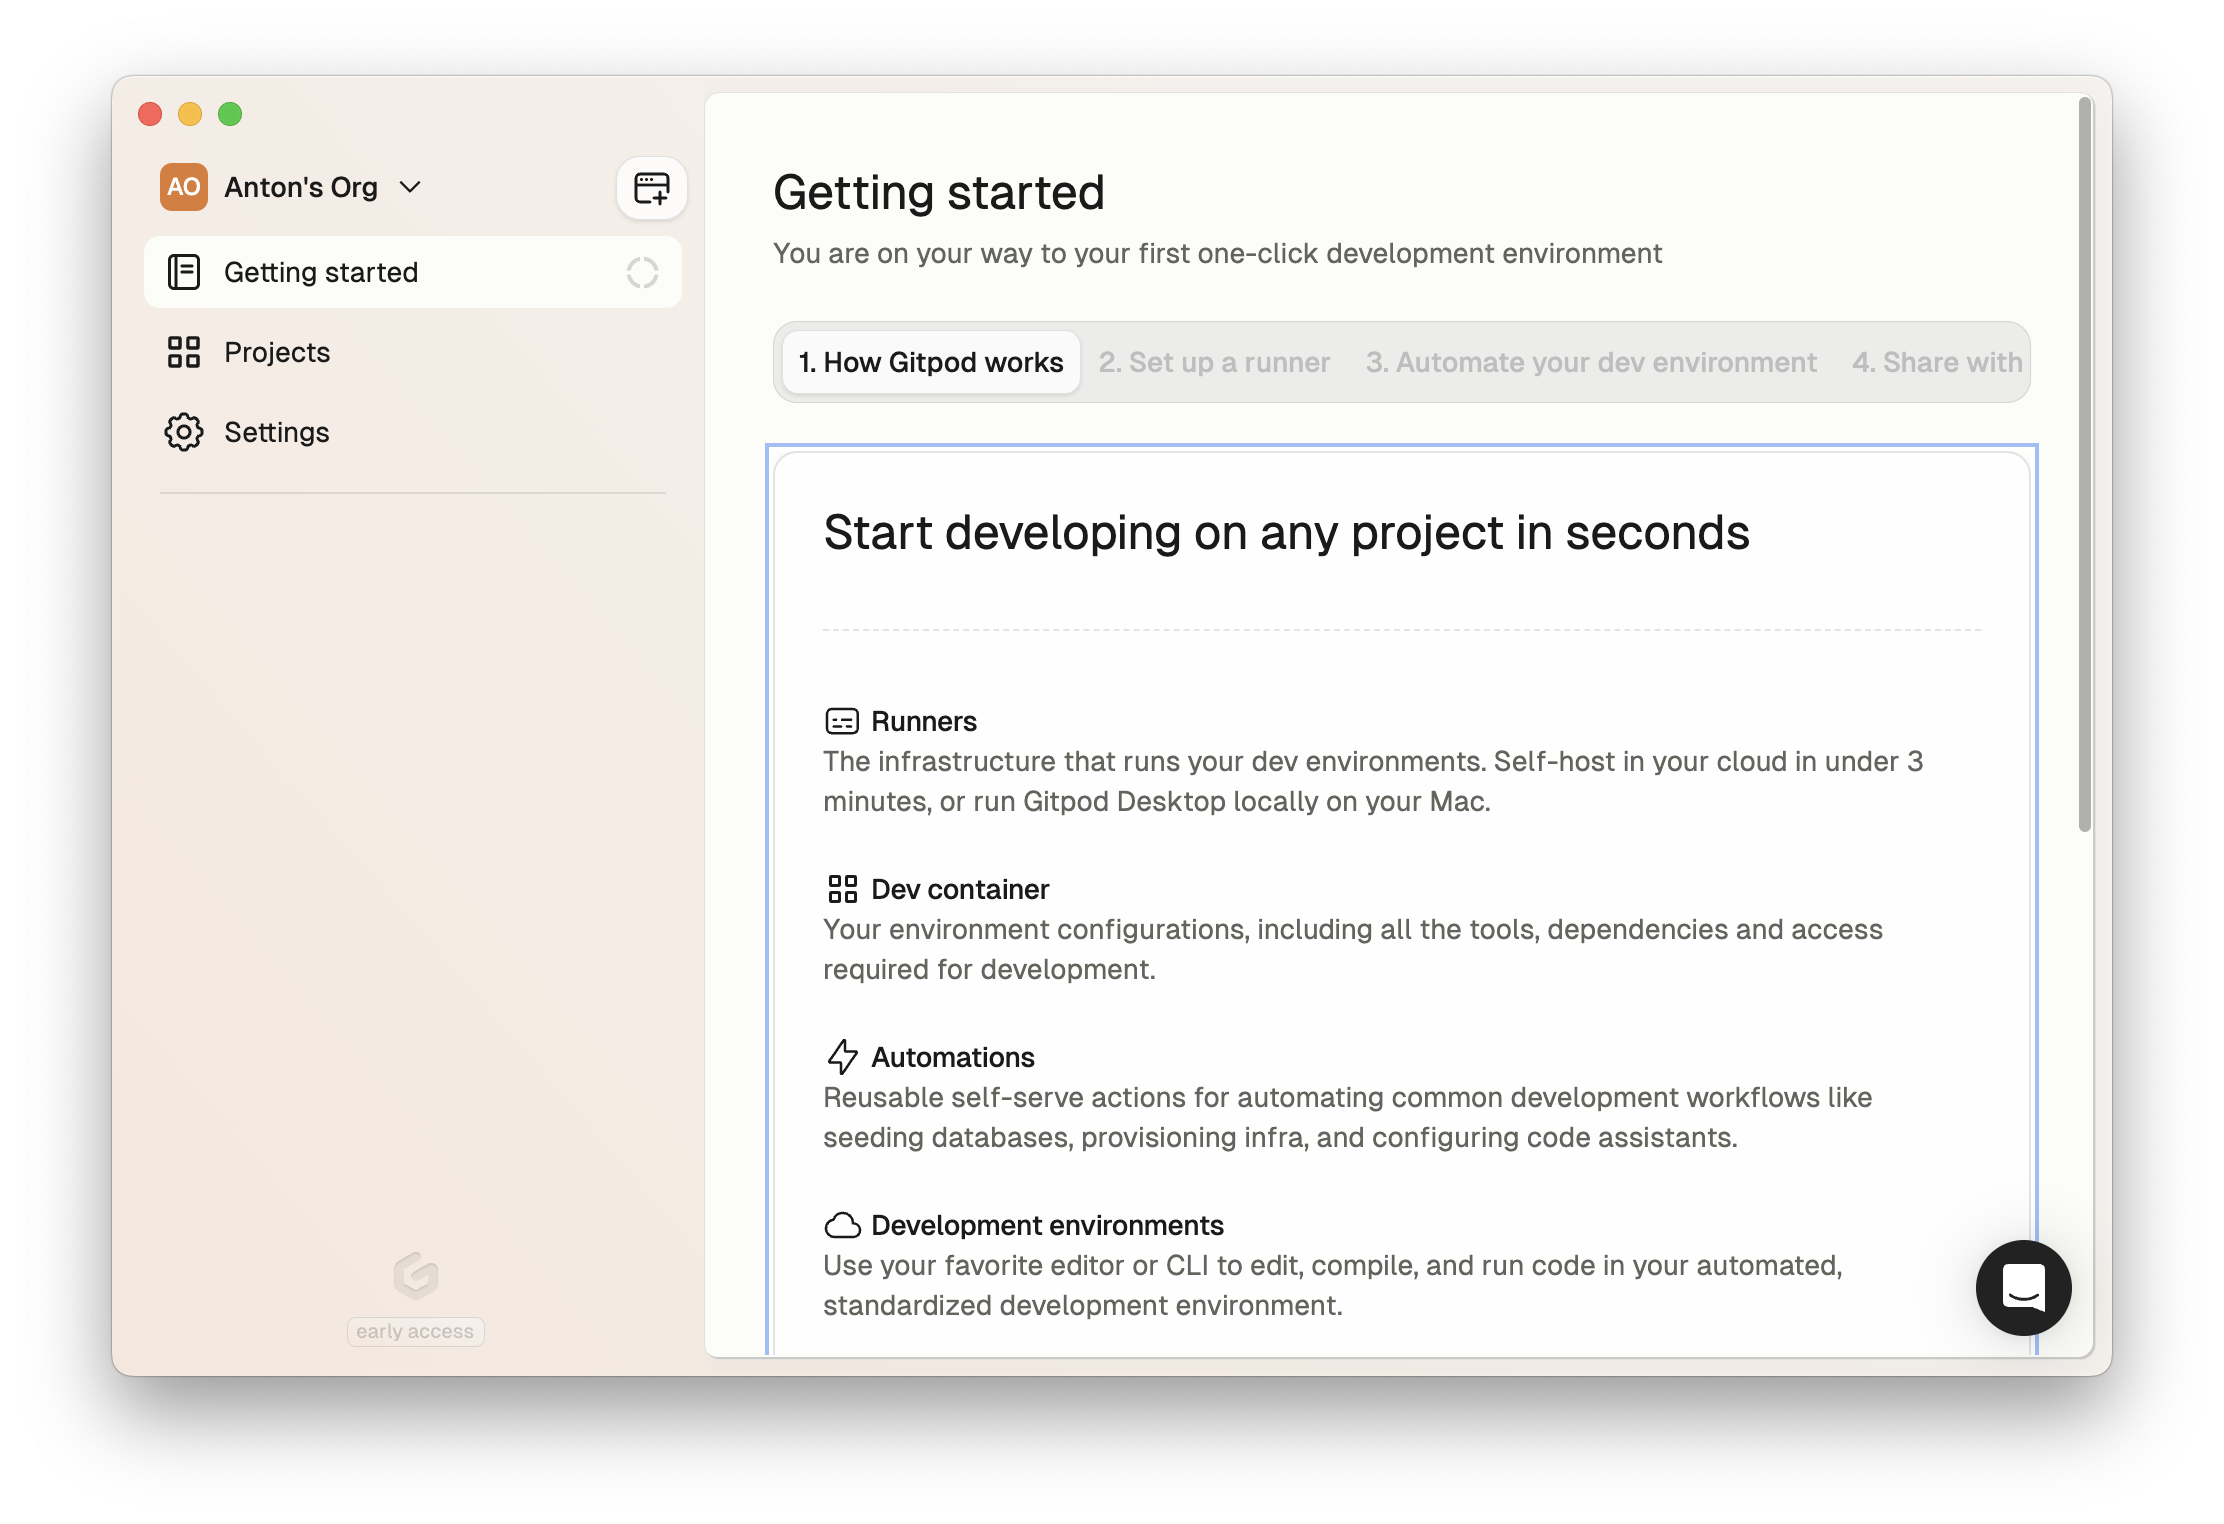
Task: Click the Dev container grid icon
Action: [x=842, y=889]
